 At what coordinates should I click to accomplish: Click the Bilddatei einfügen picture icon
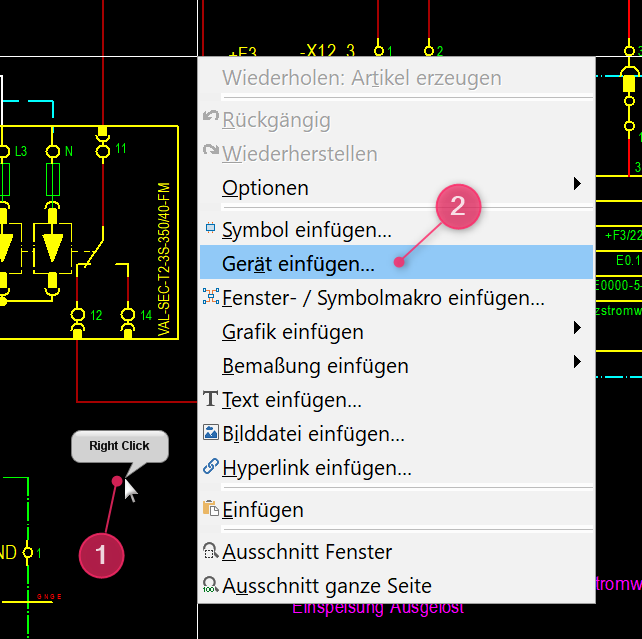pos(210,433)
